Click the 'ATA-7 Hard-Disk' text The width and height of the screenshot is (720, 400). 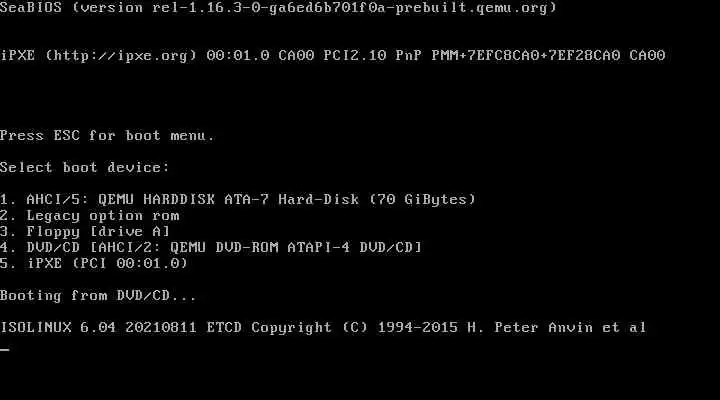pyautogui.click(x=292, y=199)
